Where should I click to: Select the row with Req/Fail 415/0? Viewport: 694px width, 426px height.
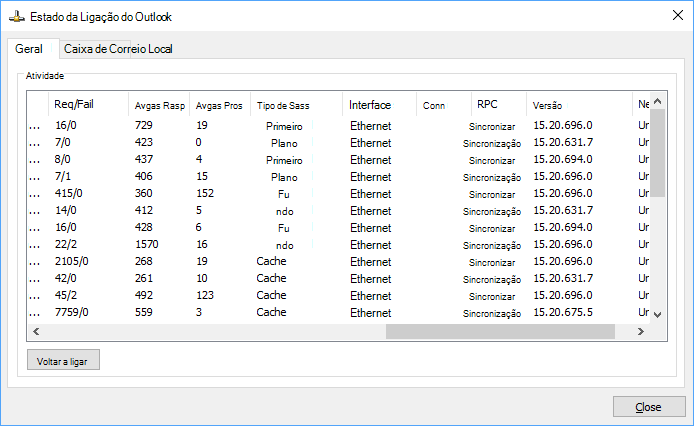[x=339, y=194]
